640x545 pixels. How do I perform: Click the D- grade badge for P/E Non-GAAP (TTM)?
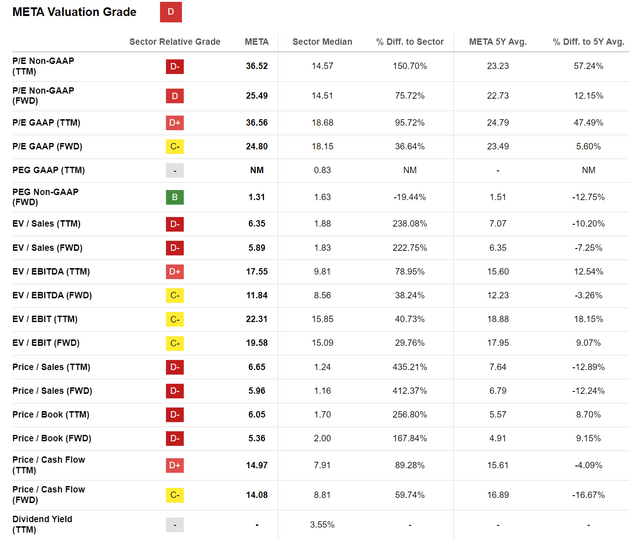click(175, 66)
